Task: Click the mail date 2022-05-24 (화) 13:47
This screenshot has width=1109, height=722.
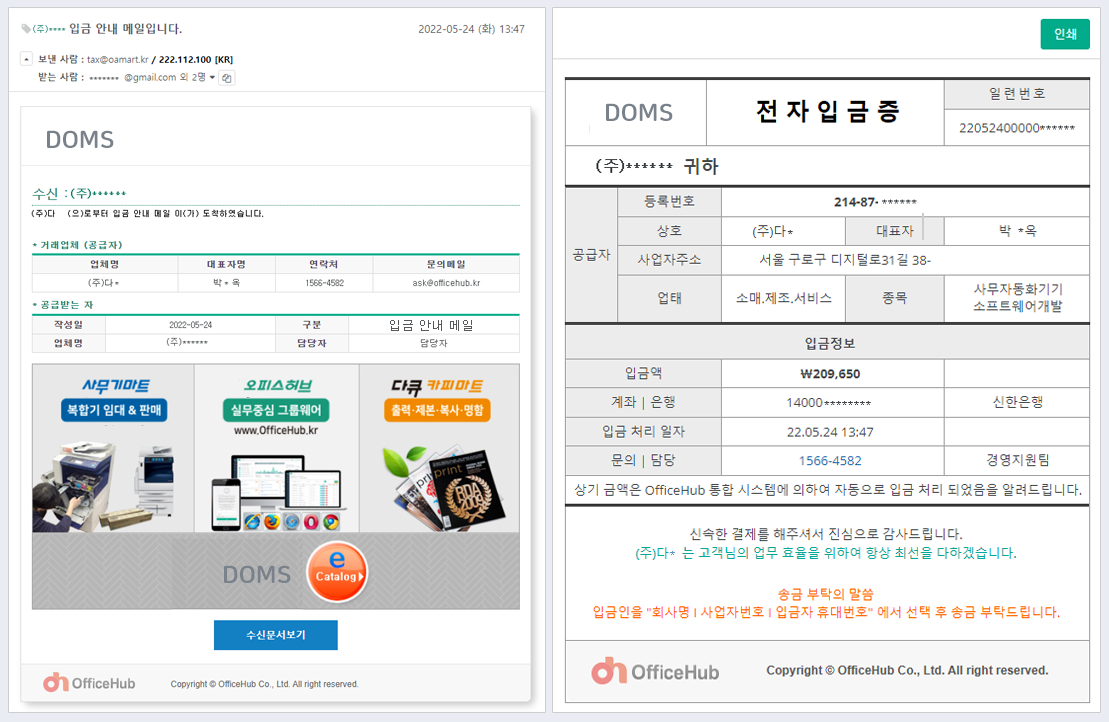Action: coord(471,29)
